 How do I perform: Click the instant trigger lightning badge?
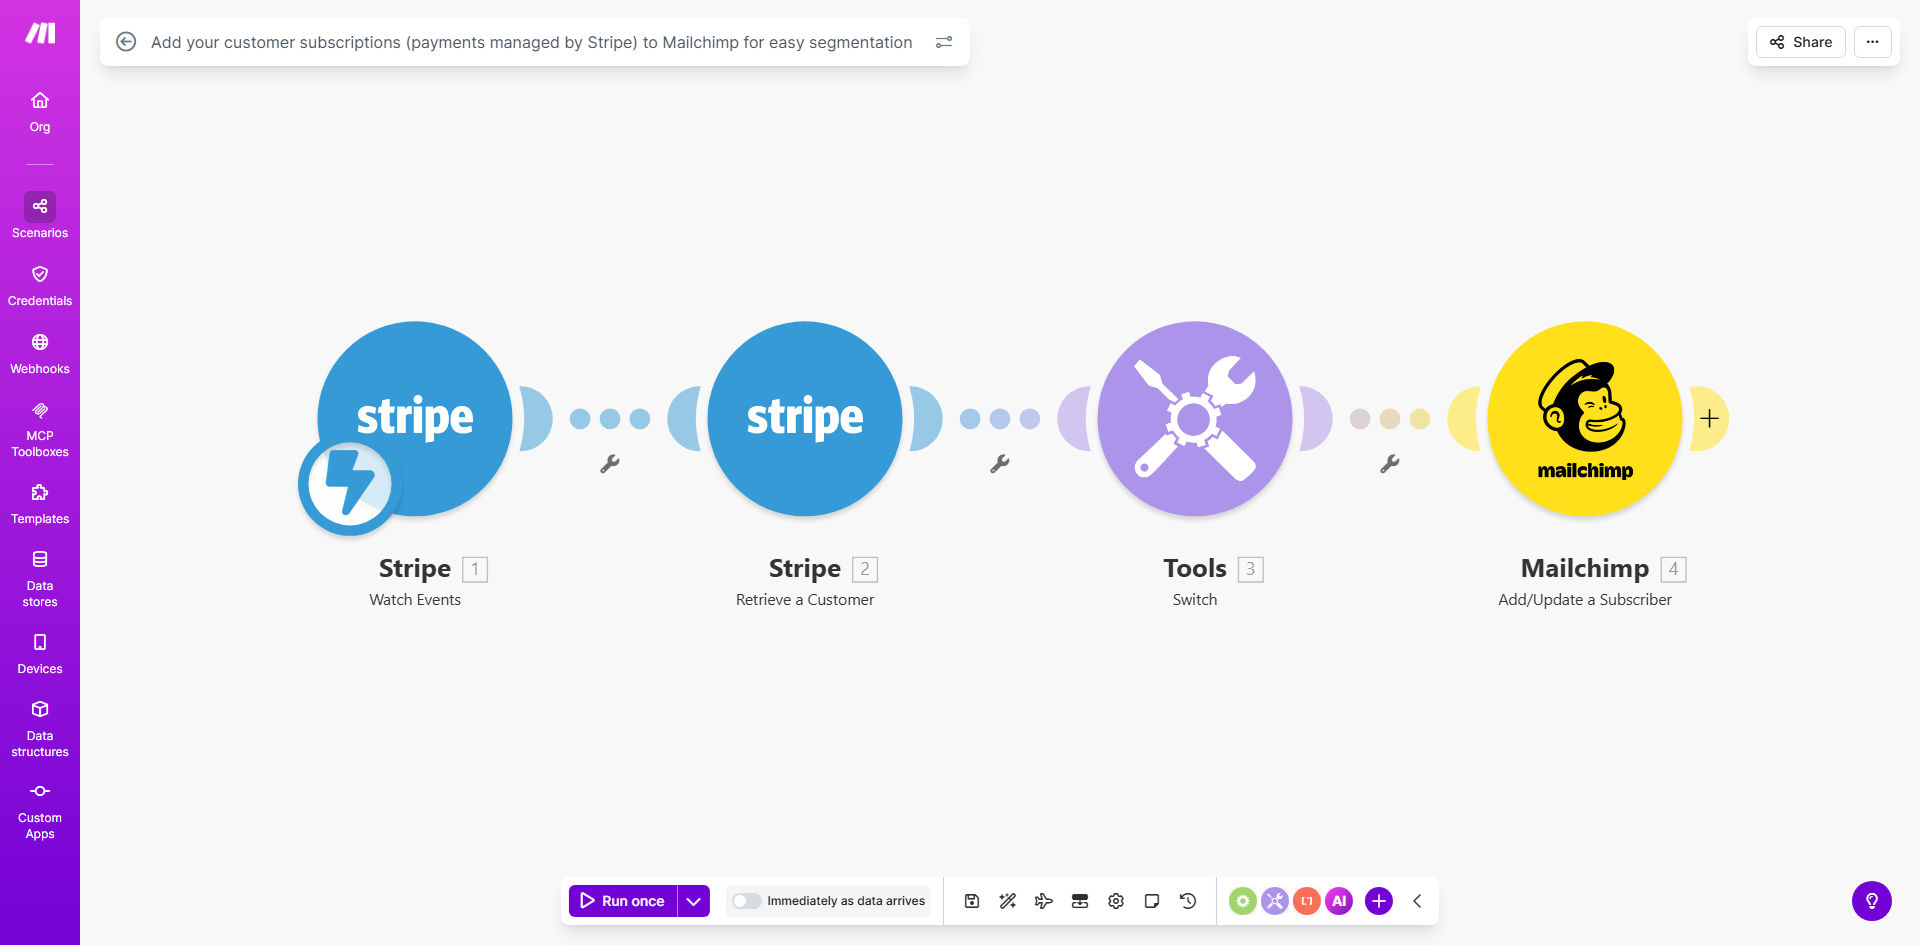click(x=349, y=484)
